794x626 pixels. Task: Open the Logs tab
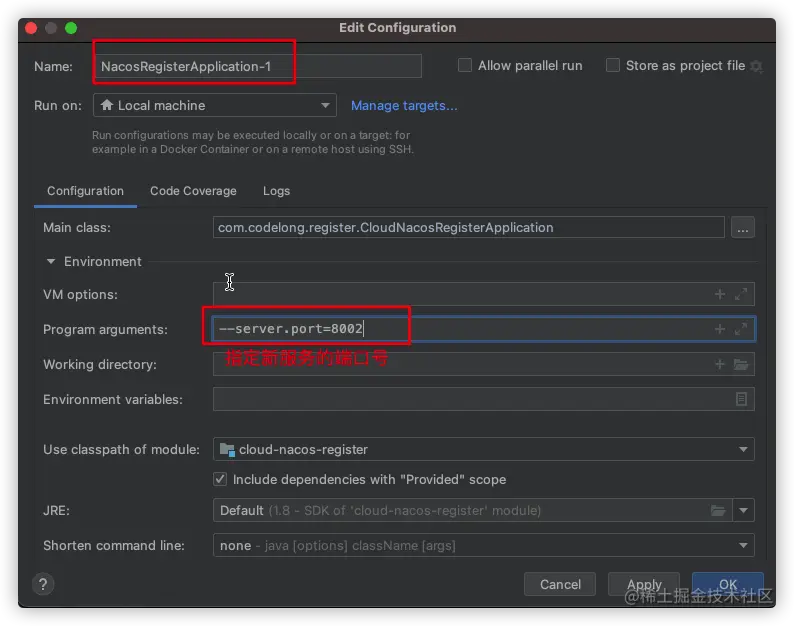[276, 191]
